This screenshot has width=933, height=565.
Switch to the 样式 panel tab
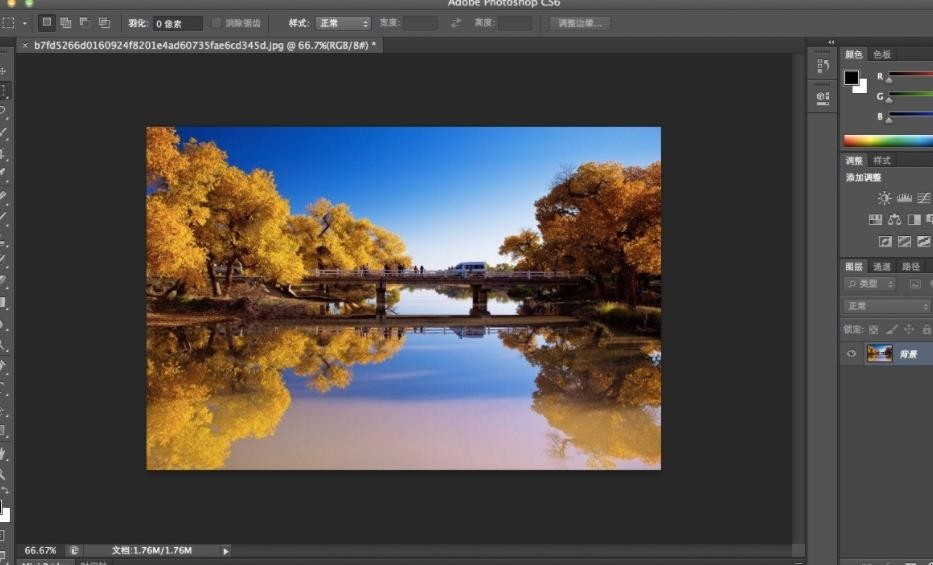pos(881,161)
